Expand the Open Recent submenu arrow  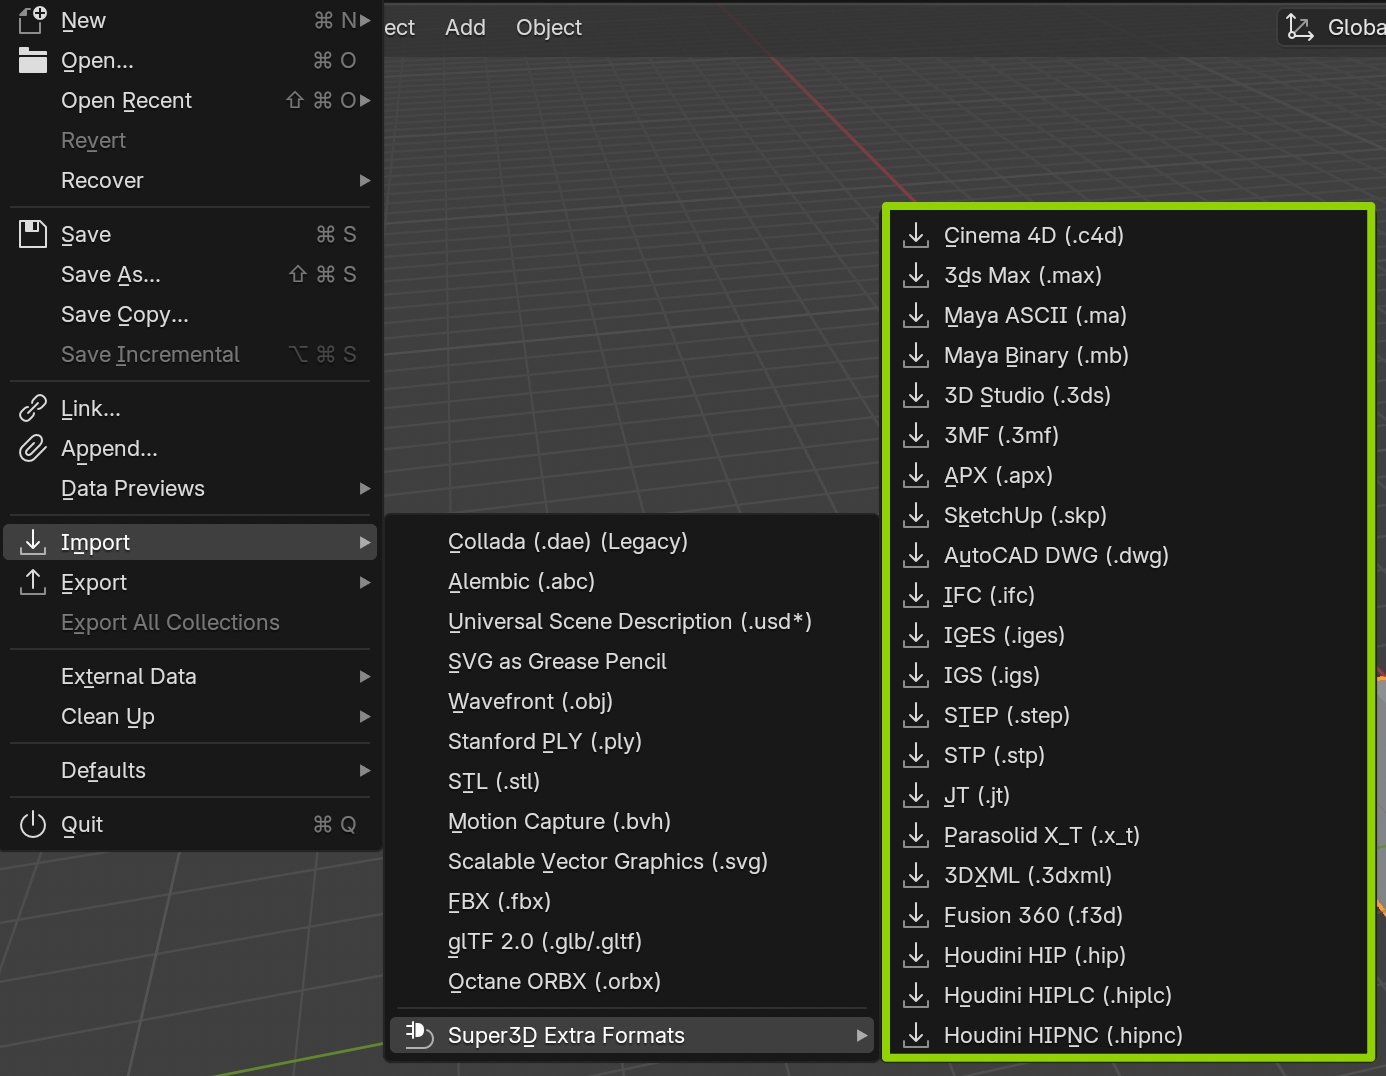365,100
